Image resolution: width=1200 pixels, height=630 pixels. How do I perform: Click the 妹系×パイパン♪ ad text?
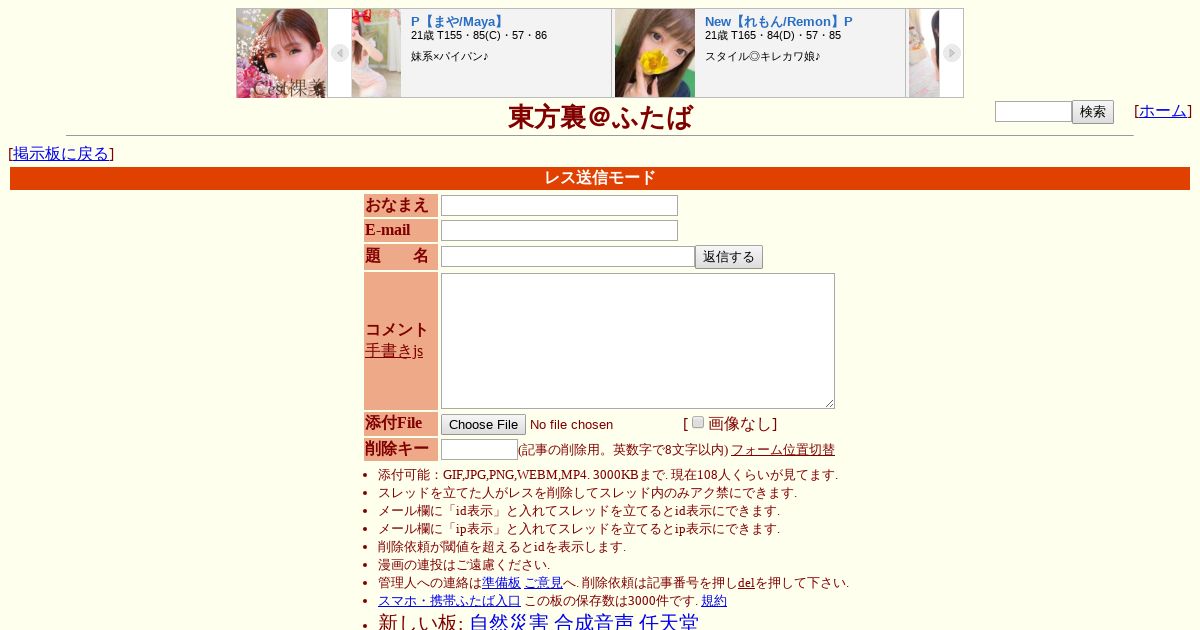coord(450,56)
